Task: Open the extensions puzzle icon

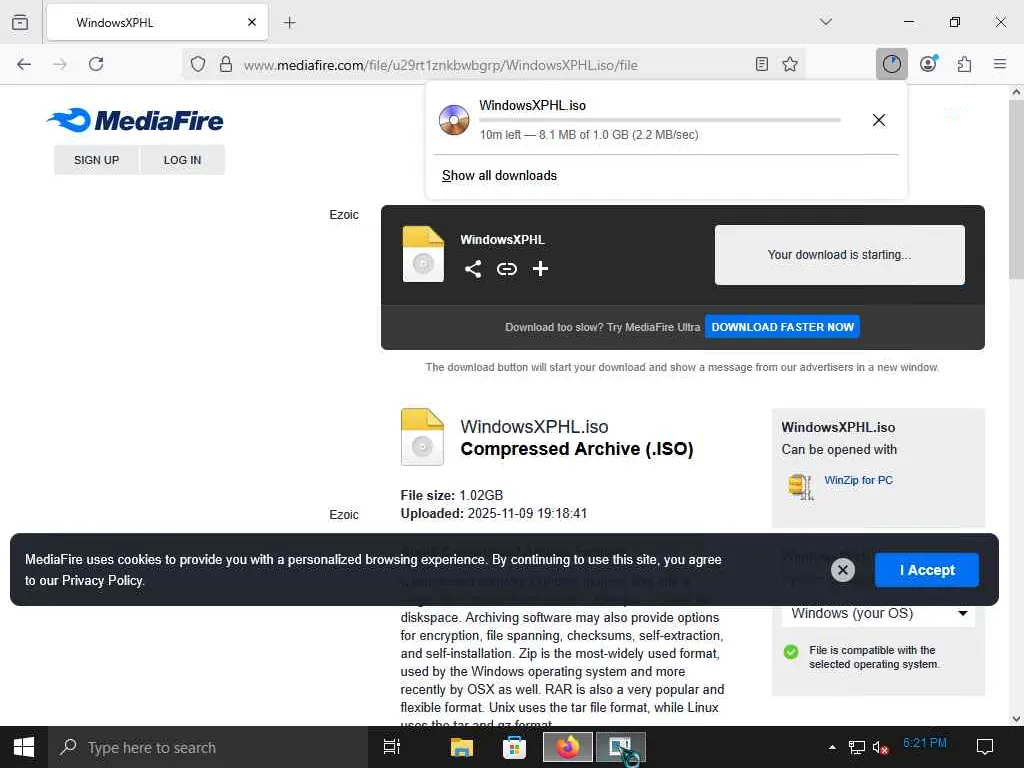Action: coord(964,64)
